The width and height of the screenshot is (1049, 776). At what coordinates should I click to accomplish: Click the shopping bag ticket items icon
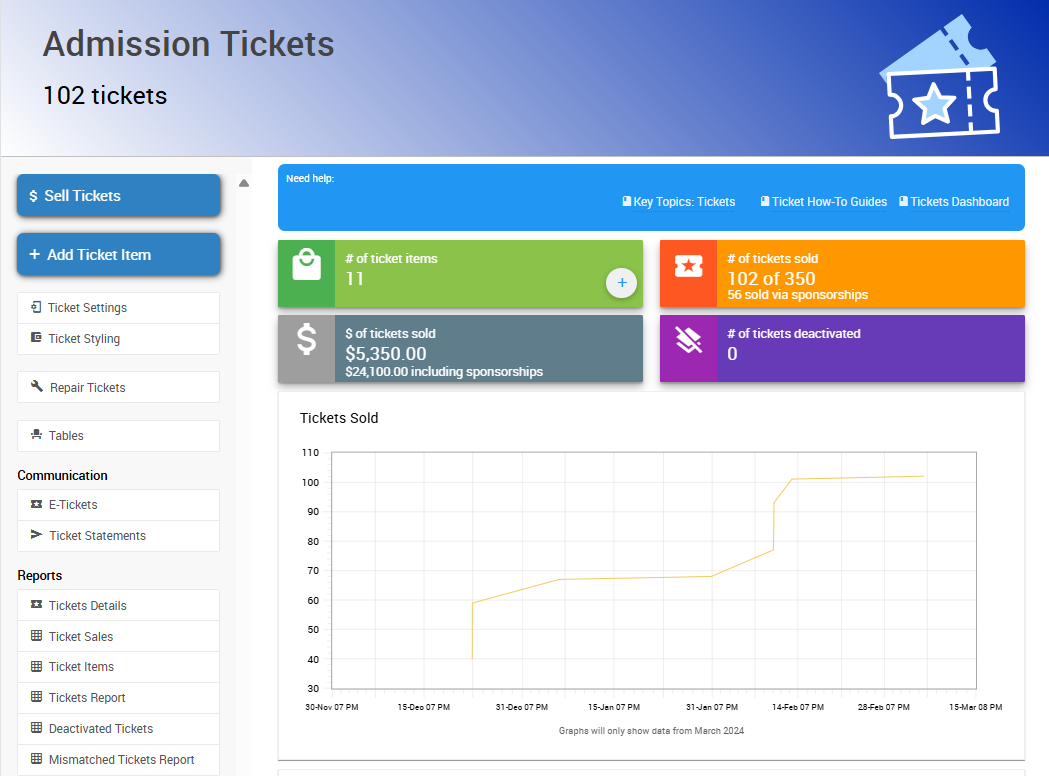pyautogui.click(x=306, y=266)
